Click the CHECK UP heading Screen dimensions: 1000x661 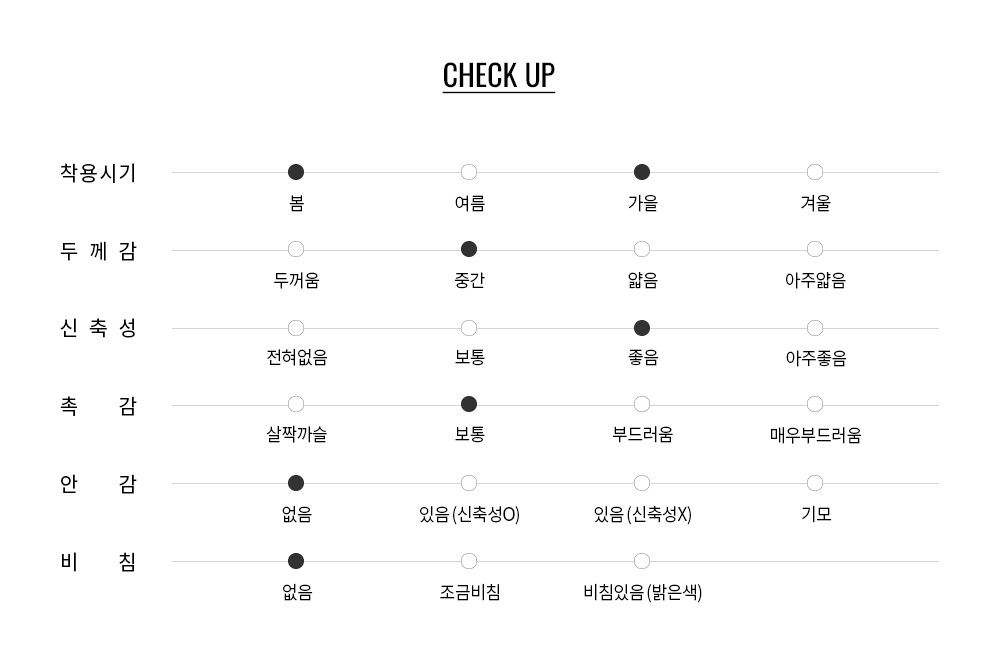coord(498,76)
